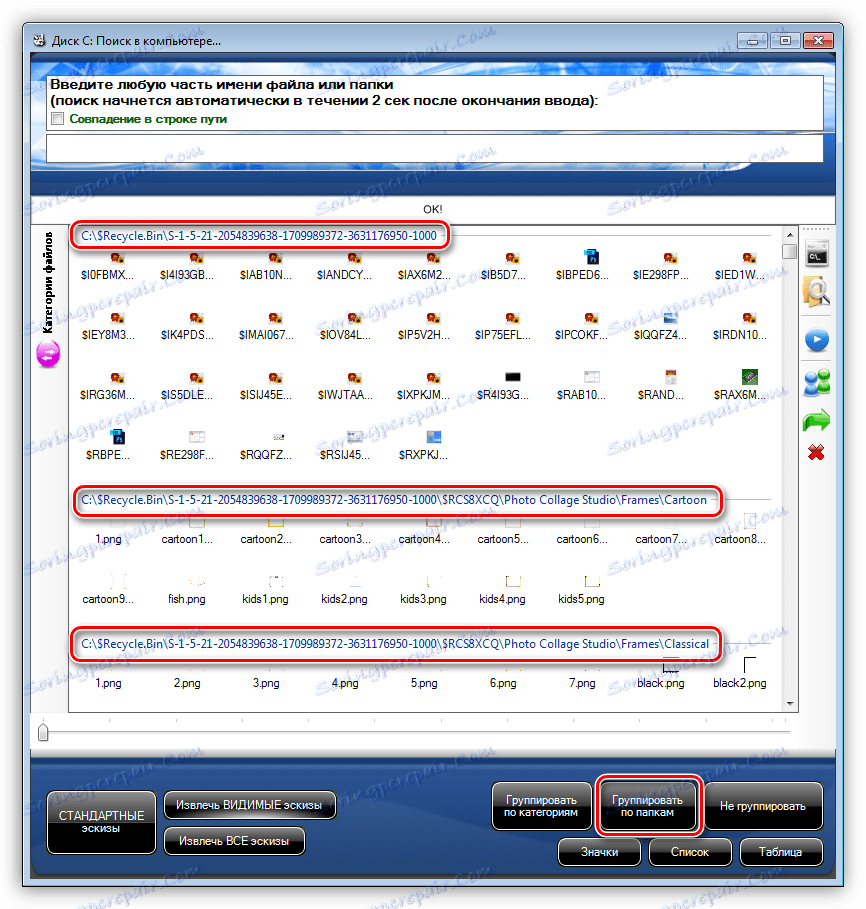Select the $I0FBMX... file icon
This screenshot has height=909, width=866.
click(x=117, y=258)
